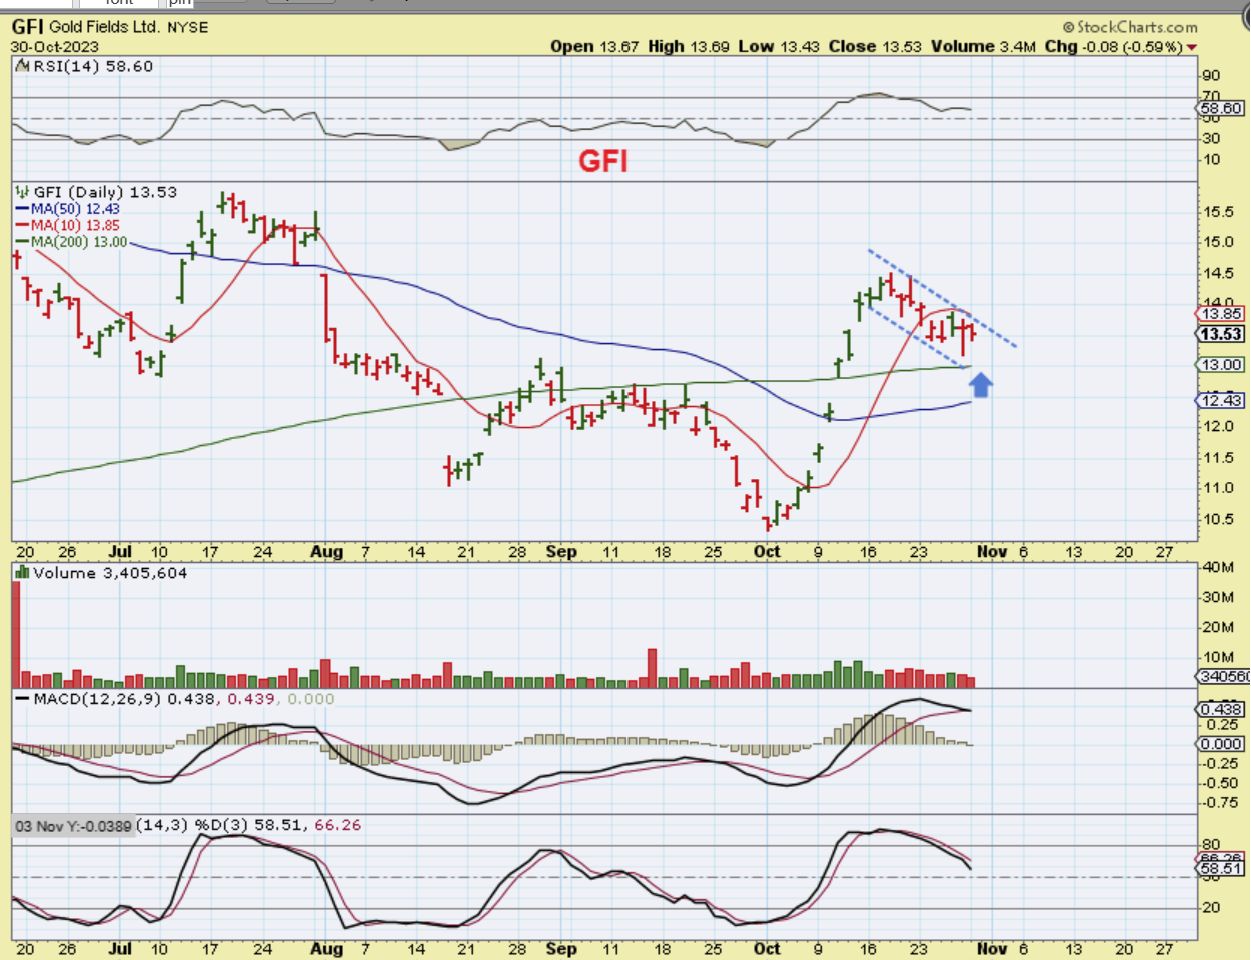The width and height of the screenshot is (1251, 960).
Task: Click the 0.000 MACD histogram tag on right axis
Action: [1221, 744]
